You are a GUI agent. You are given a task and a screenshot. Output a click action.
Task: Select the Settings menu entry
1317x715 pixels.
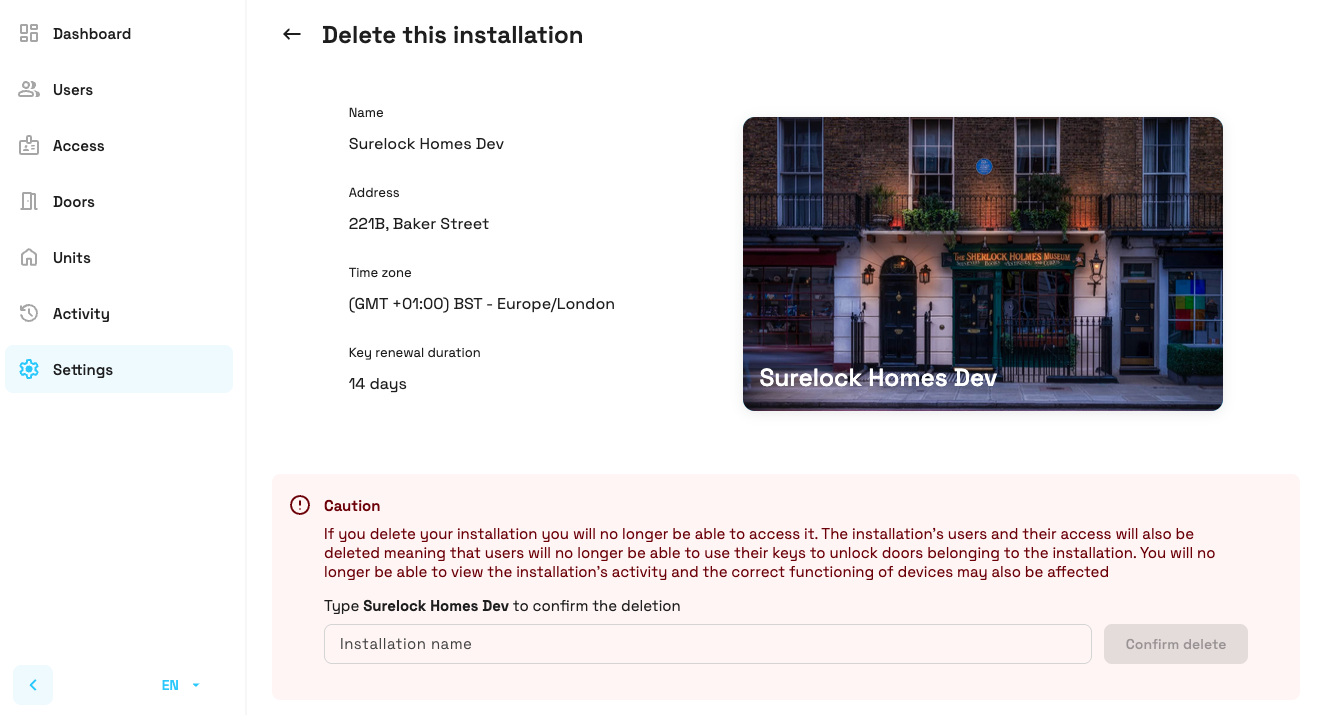click(119, 370)
